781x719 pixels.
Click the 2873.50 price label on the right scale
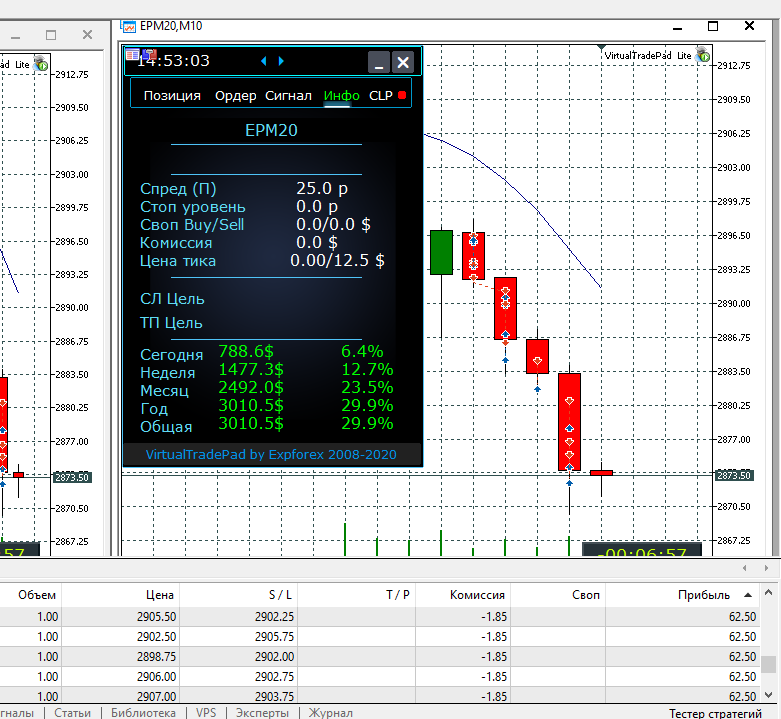pyautogui.click(x=734, y=476)
